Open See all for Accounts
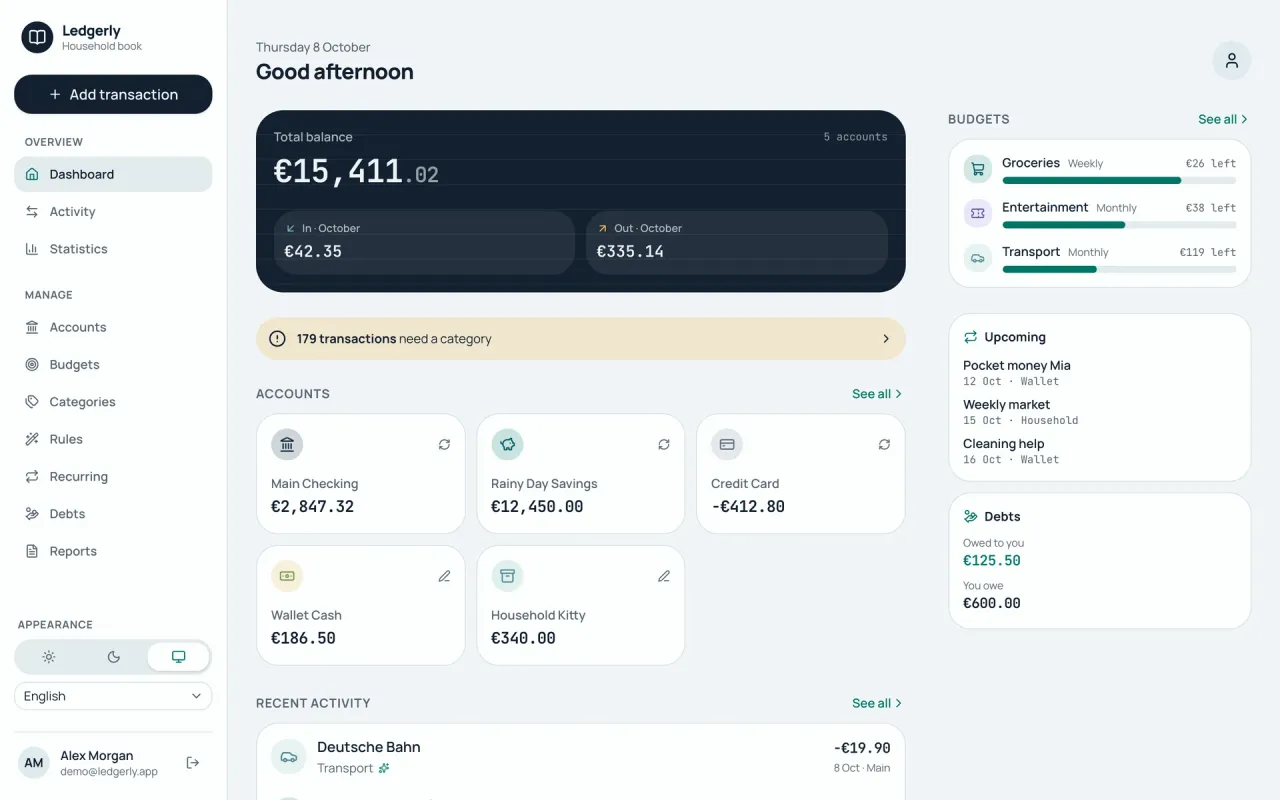The width and height of the screenshot is (1280, 800). (x=877, y=394)
